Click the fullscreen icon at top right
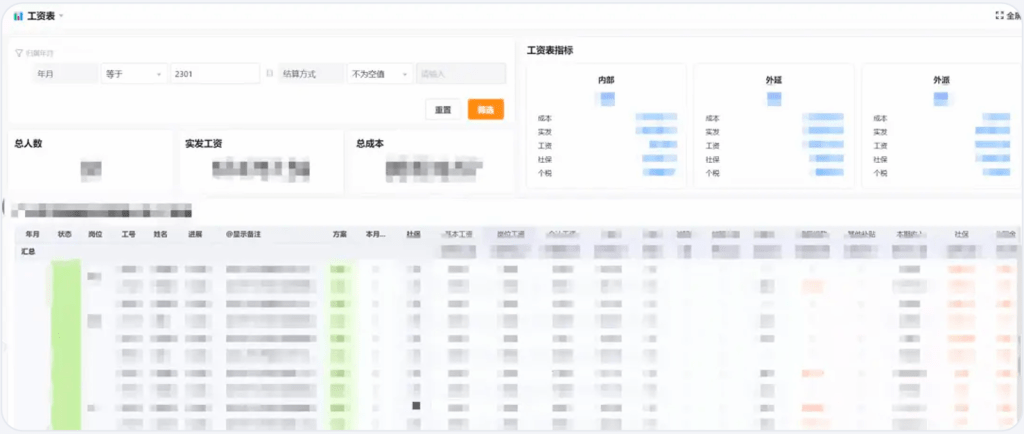Image resolution: width=1024 pixels, height=434 pixels. click(998, 16)
